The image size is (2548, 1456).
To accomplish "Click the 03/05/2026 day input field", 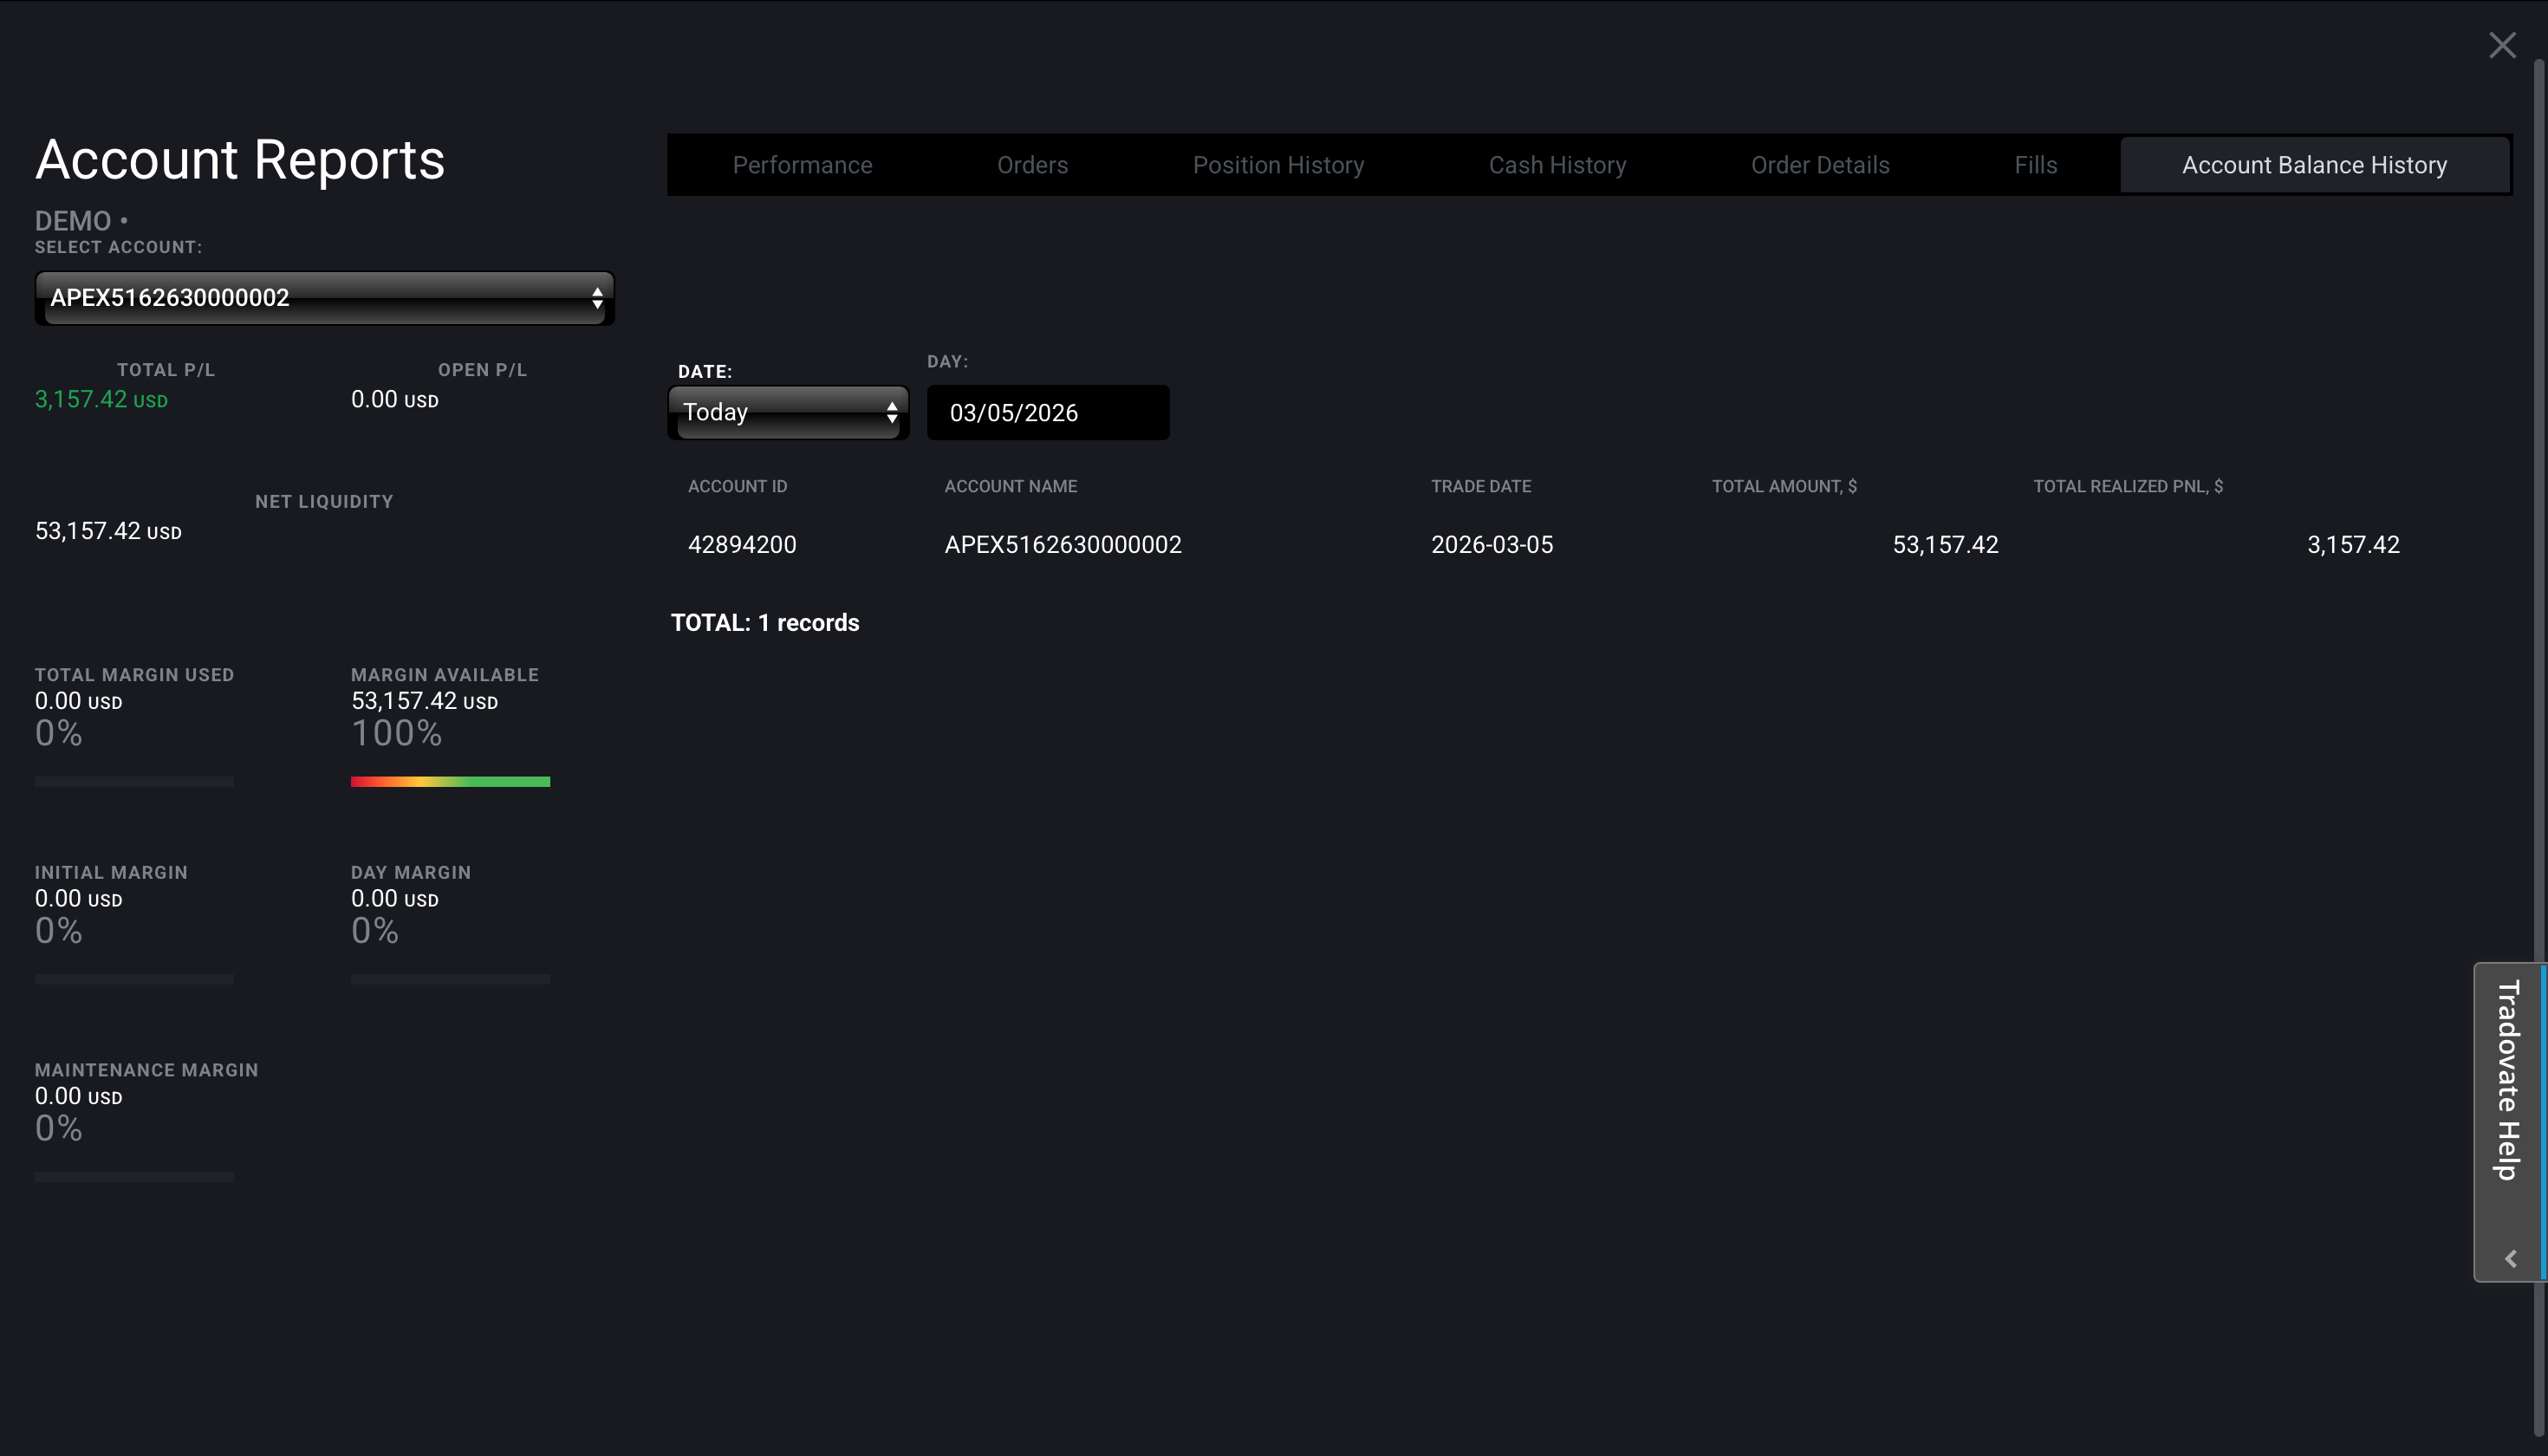I will pyautogui.click(x=1047, y=412).
